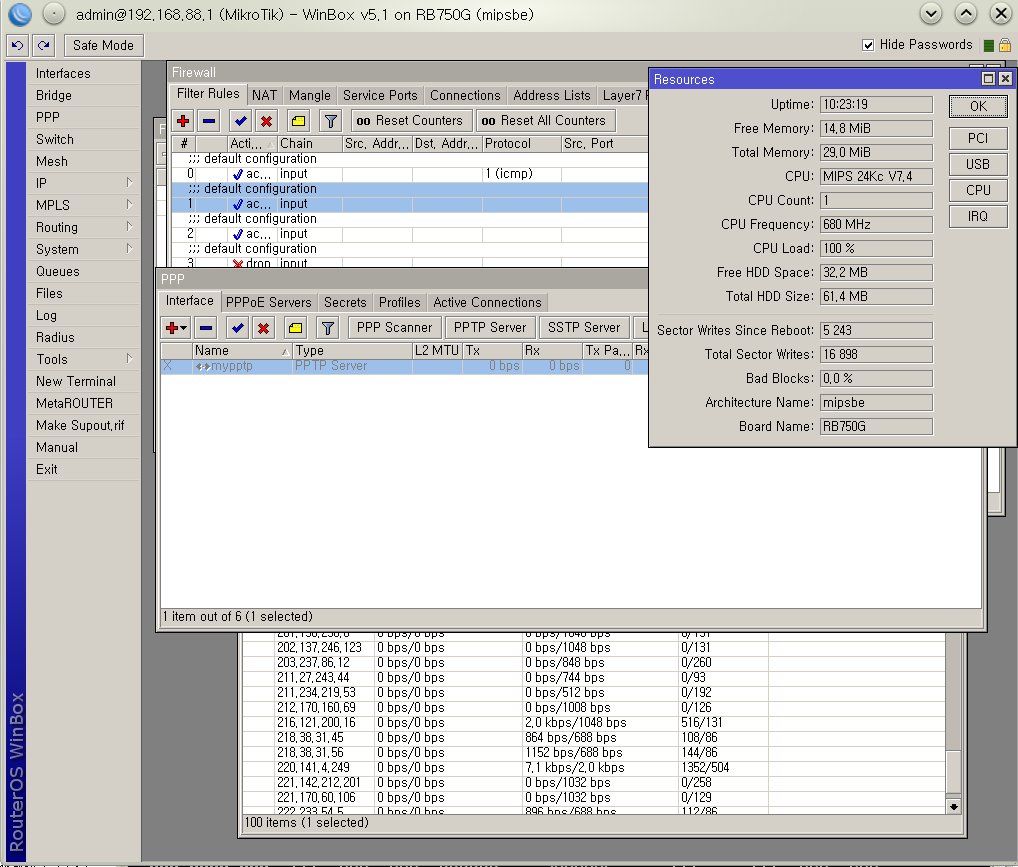Sort firewall rules by Chain column
Viewport: 1018px width, 867px height.
pos(309,144)
